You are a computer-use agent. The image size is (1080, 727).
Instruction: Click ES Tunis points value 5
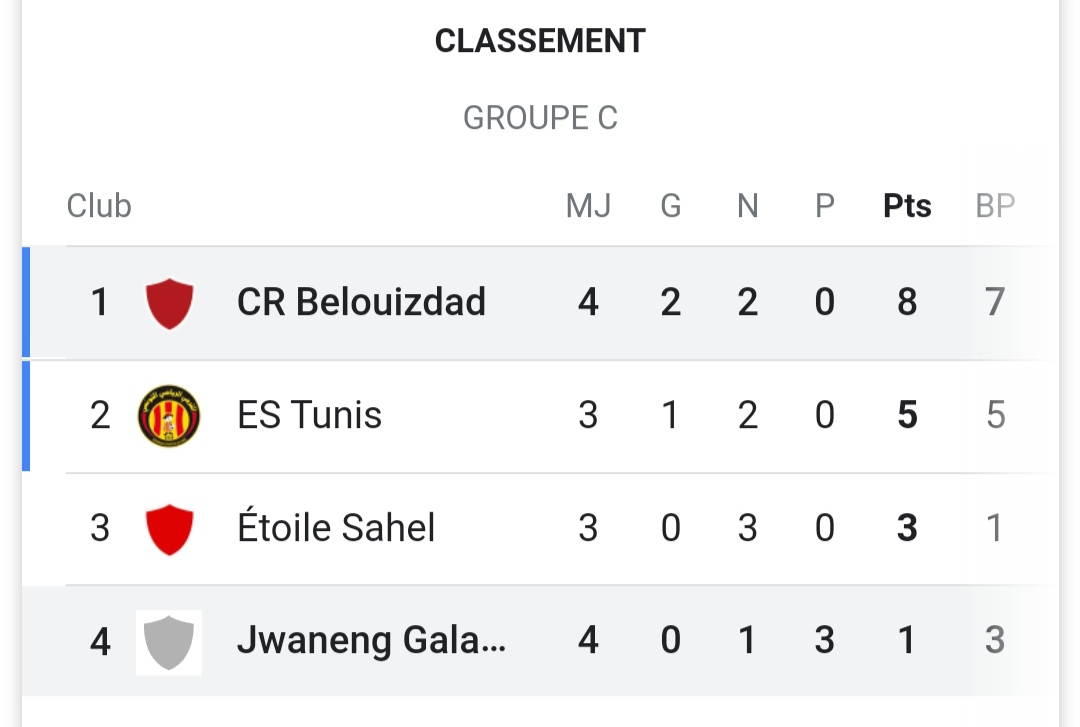coord(907,415)
